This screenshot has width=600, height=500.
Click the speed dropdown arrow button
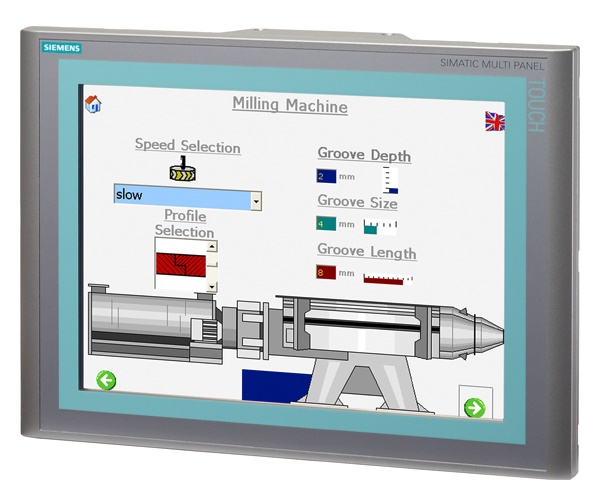tap(256, 201)
